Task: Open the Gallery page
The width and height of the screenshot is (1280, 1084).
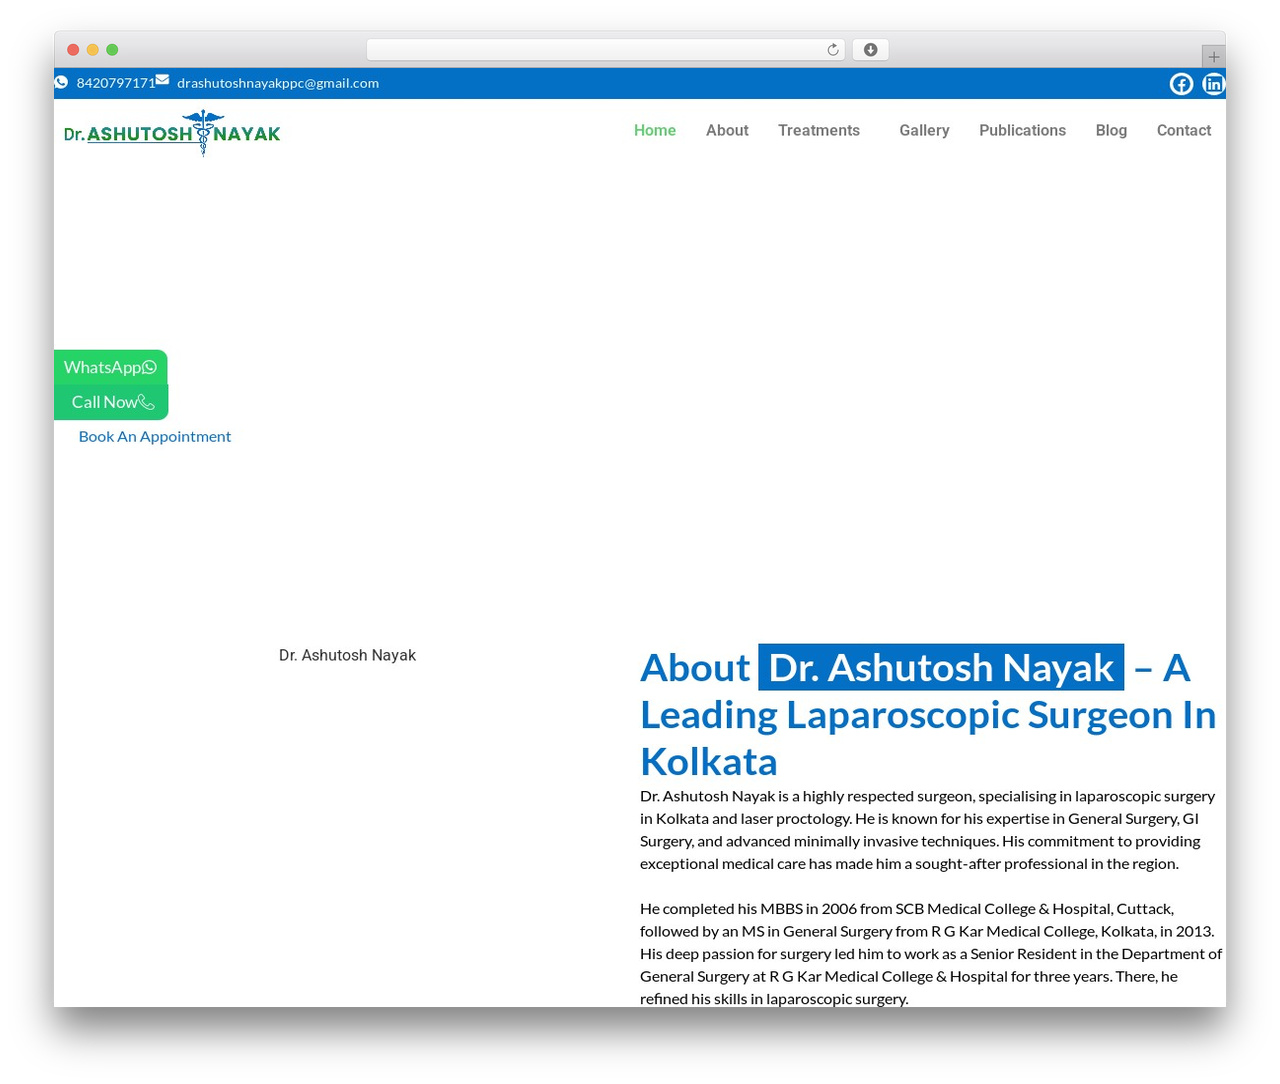Action: pyautogui.click(x=924, y=130)
